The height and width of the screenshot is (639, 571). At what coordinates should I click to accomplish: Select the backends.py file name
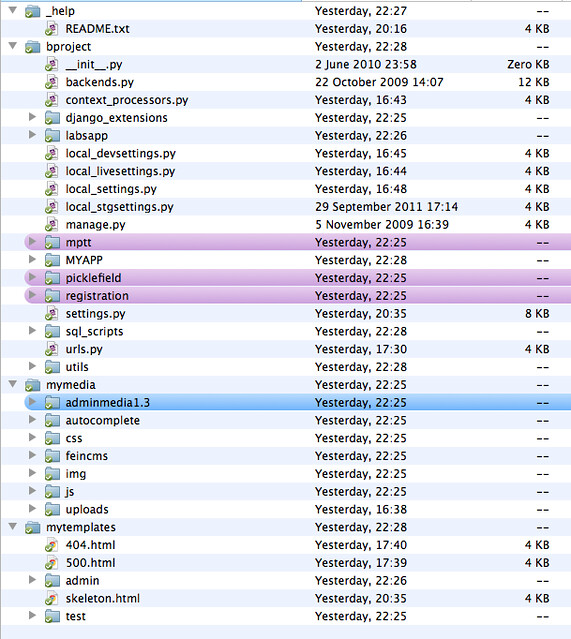click(100, 82)
